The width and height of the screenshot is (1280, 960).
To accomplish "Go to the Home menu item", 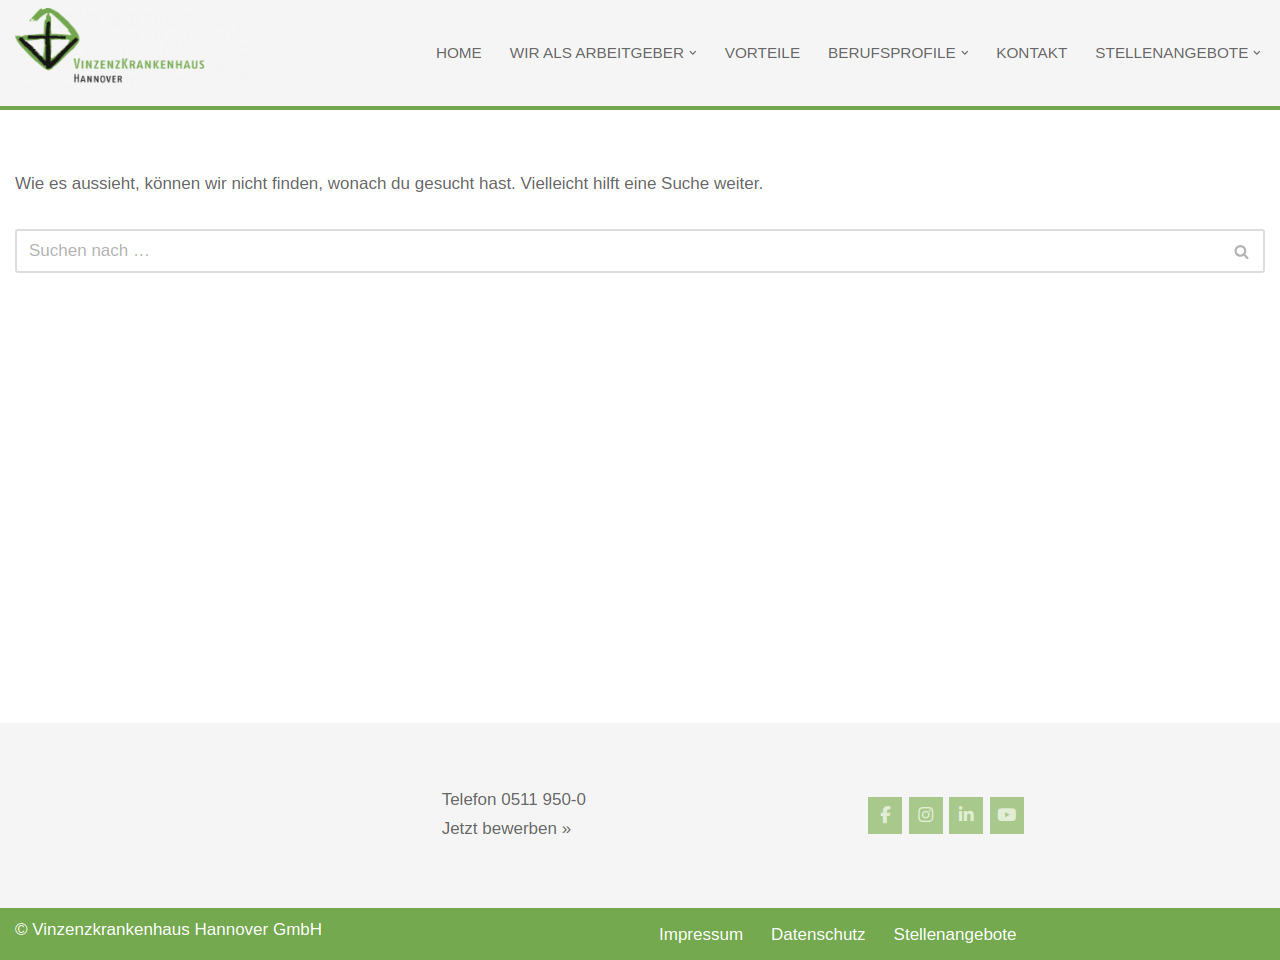I will (458, 53).
